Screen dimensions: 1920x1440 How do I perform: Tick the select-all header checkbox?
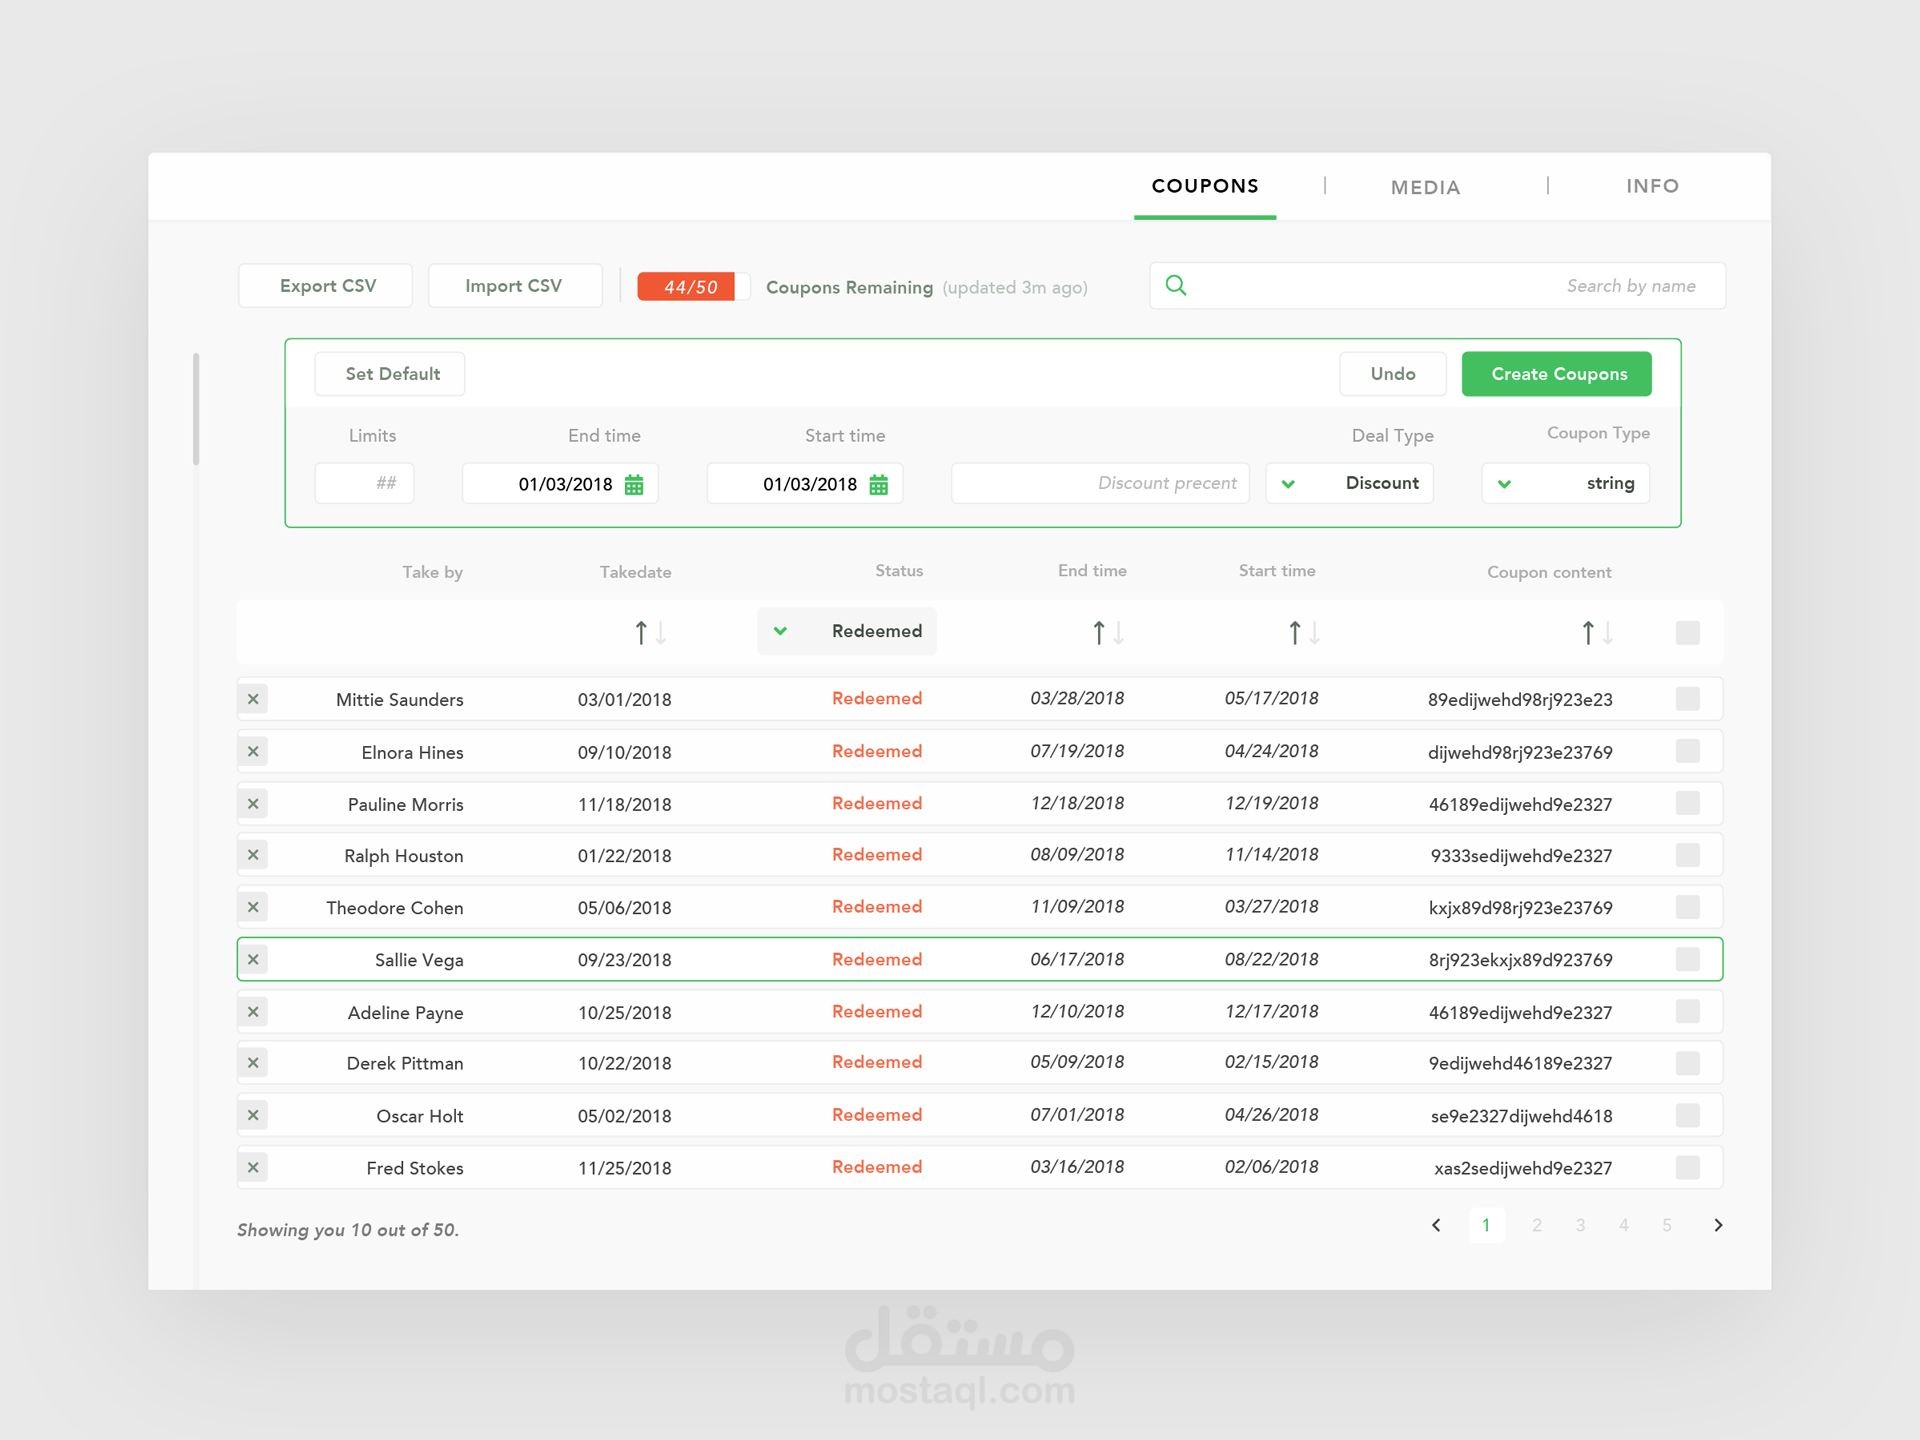(x=1687, y=633)
